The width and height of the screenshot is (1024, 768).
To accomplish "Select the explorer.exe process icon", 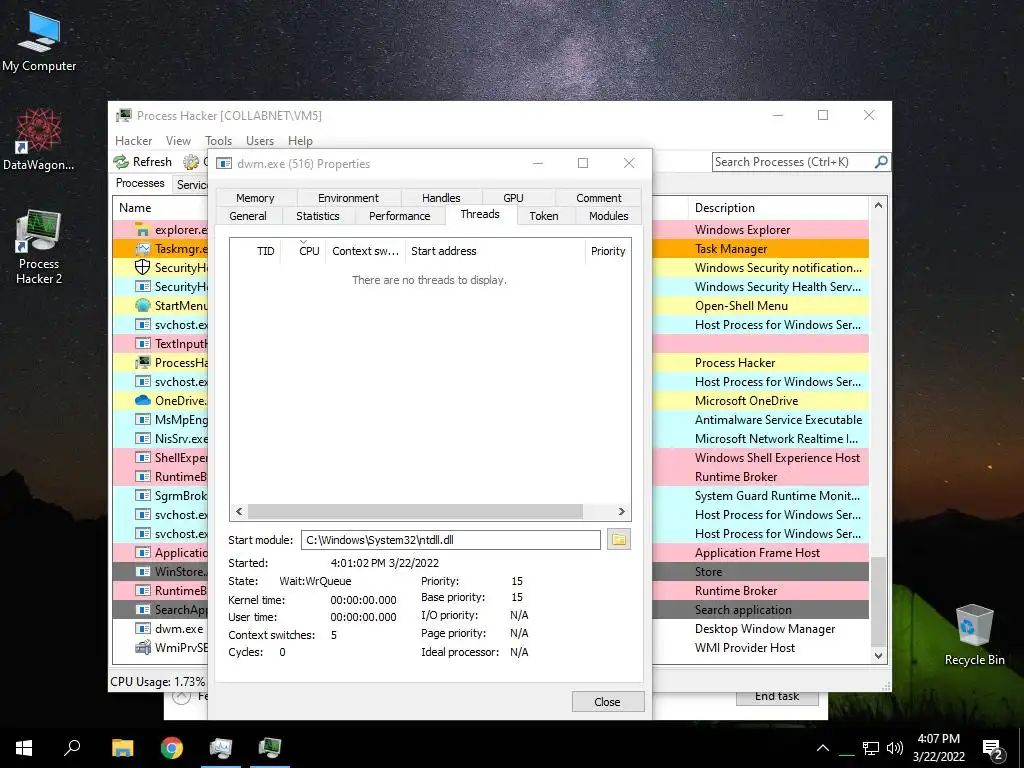I will [x=142, y=229].
